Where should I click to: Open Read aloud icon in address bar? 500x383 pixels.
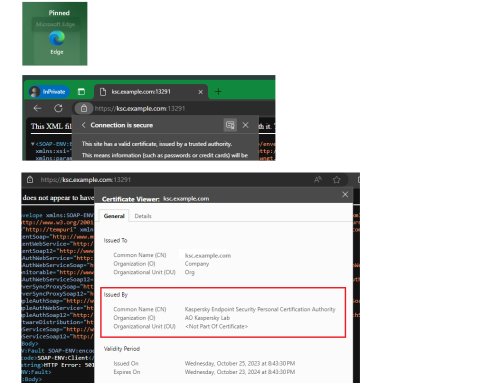click(318, 180)
